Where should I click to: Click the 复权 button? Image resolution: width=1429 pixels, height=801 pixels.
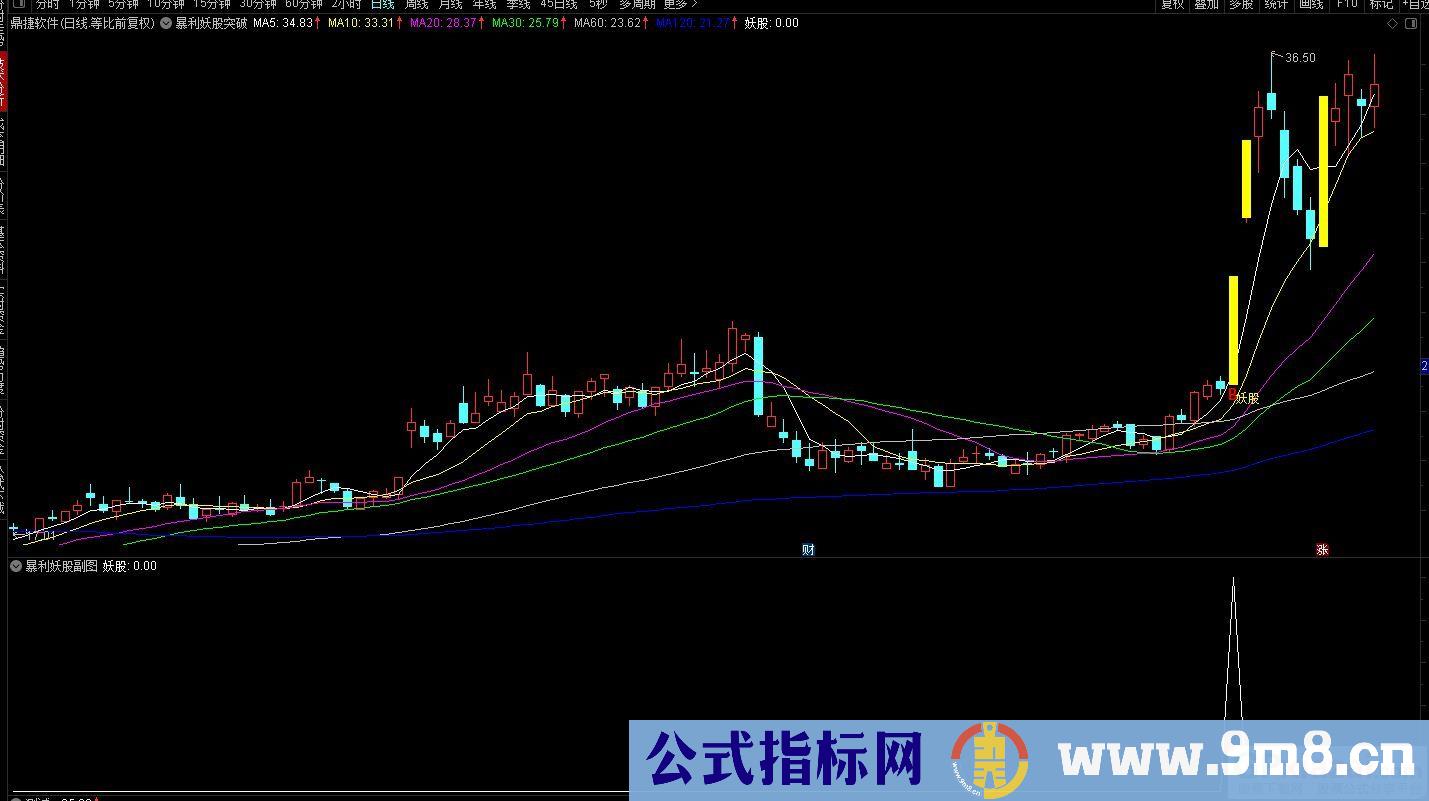click(1172, 5)
